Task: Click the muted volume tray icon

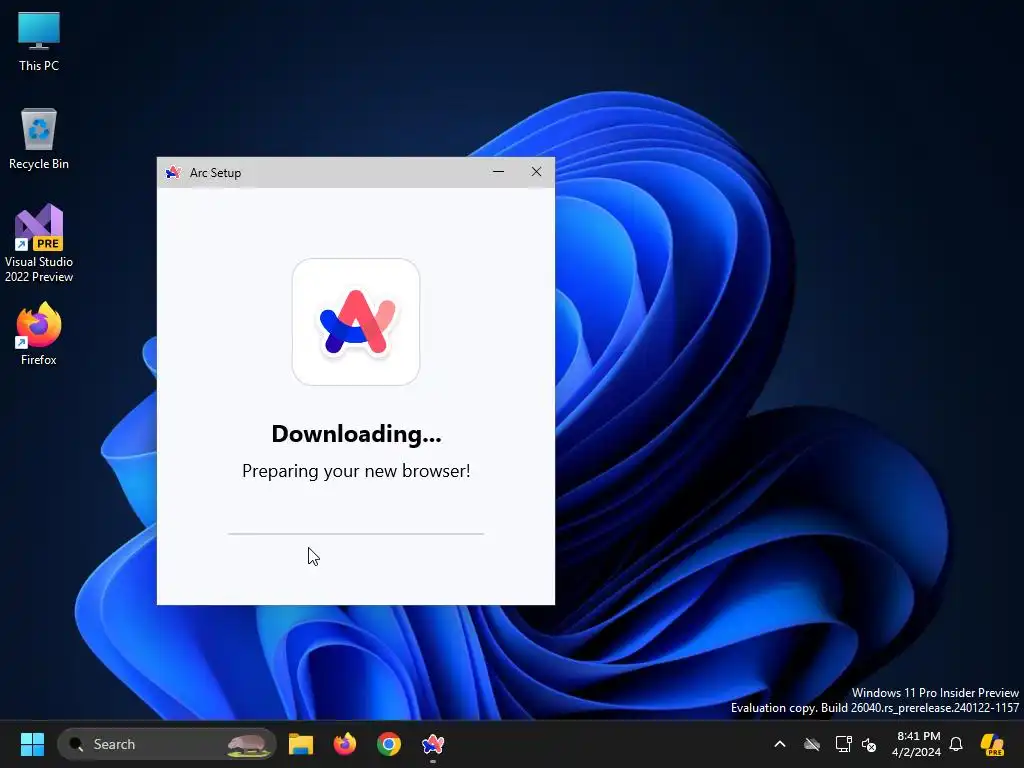Action: tap(869, 744)
